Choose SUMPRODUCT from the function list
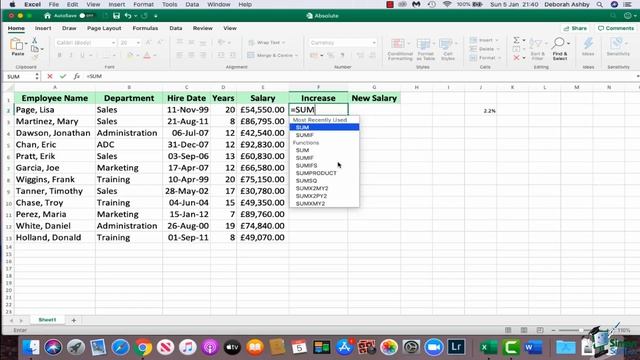This screenshot has width=640, height=360. click(x=316, y=173)
